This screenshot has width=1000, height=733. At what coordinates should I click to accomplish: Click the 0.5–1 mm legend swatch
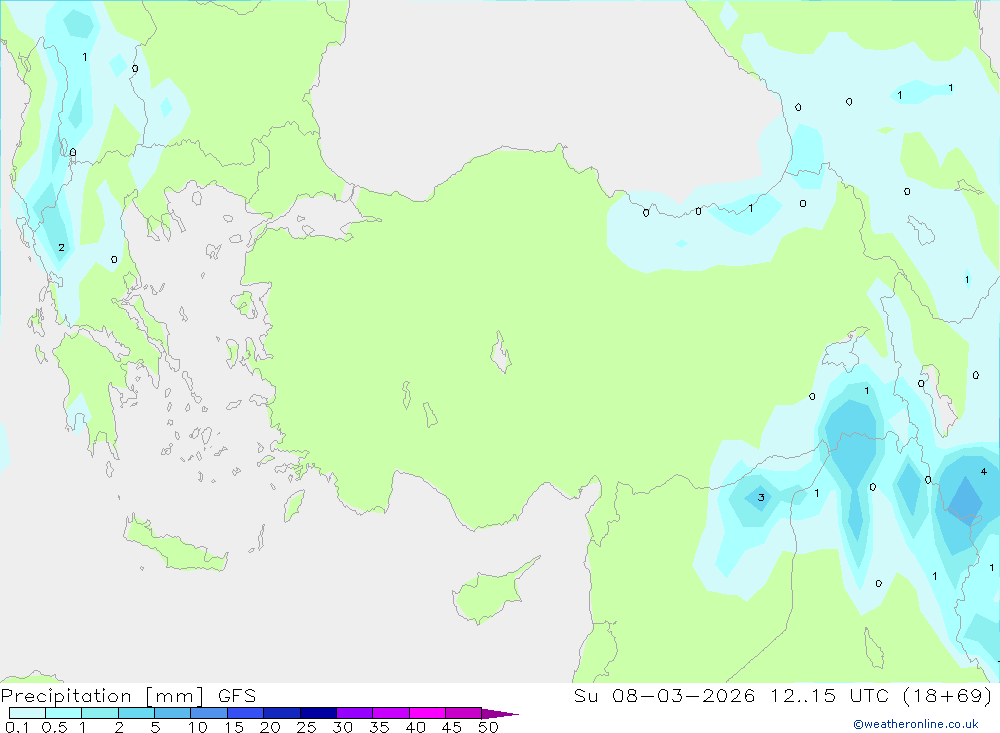click(x=63, y=713)
